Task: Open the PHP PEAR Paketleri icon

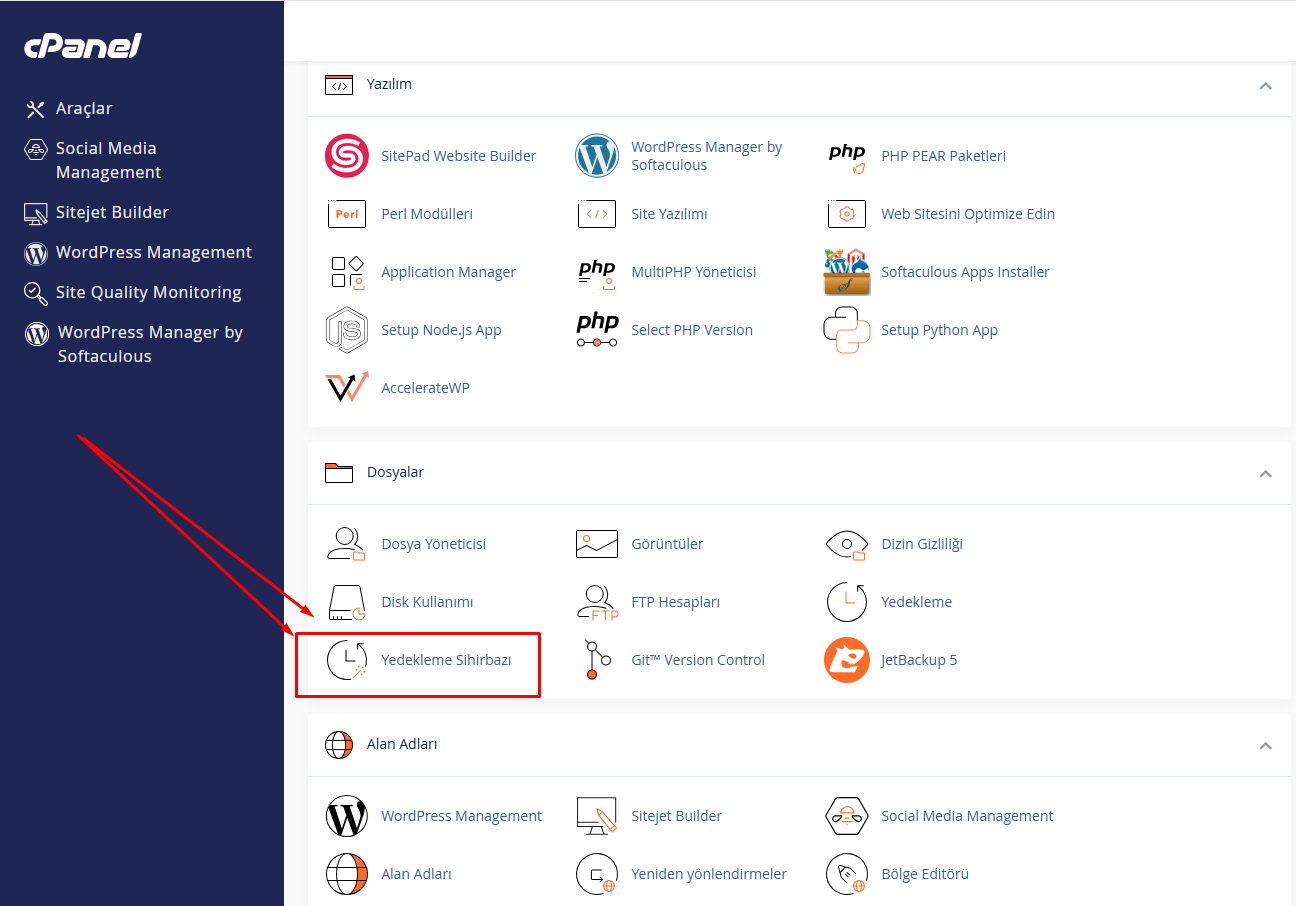Action: click(847, 156)
